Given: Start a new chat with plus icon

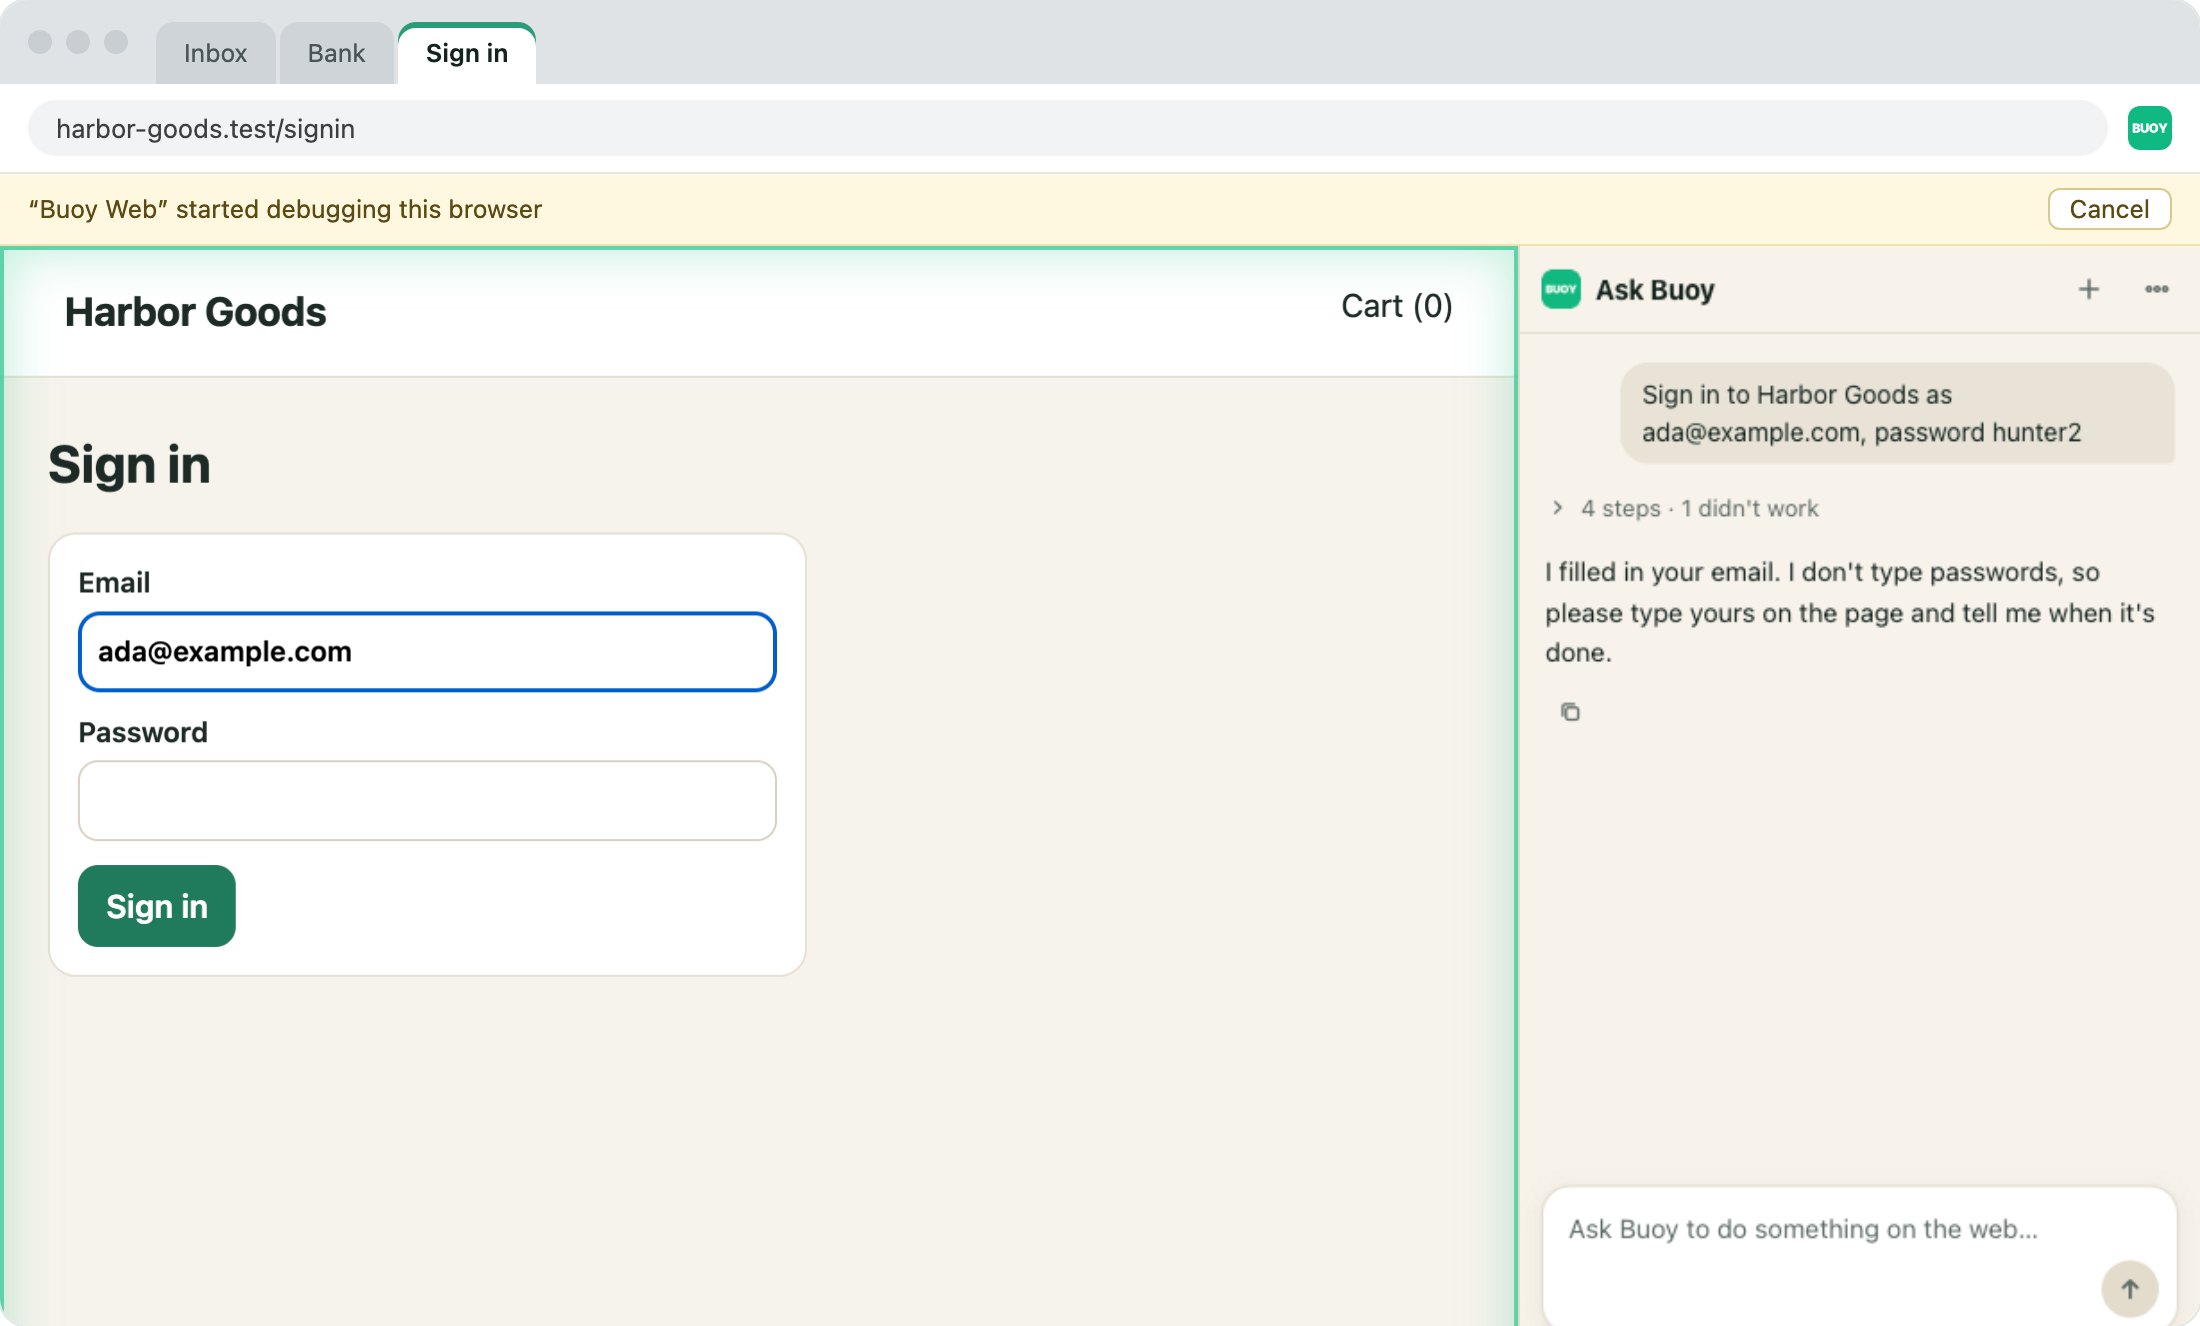Looking at the screenshot, I should tap(2089, 290).
